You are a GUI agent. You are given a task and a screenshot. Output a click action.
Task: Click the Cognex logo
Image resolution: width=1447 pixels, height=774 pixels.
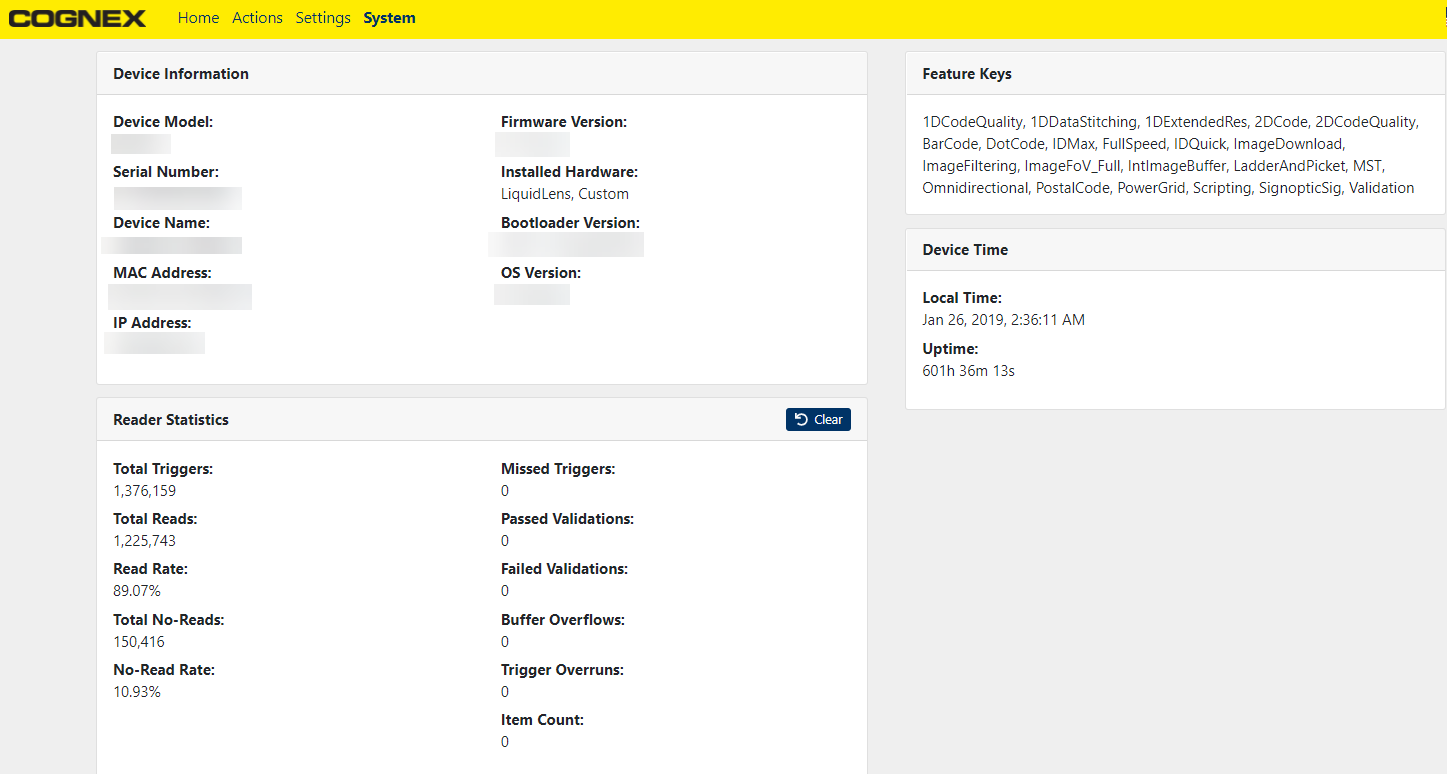pyautogui.click(x=77, y=18)
